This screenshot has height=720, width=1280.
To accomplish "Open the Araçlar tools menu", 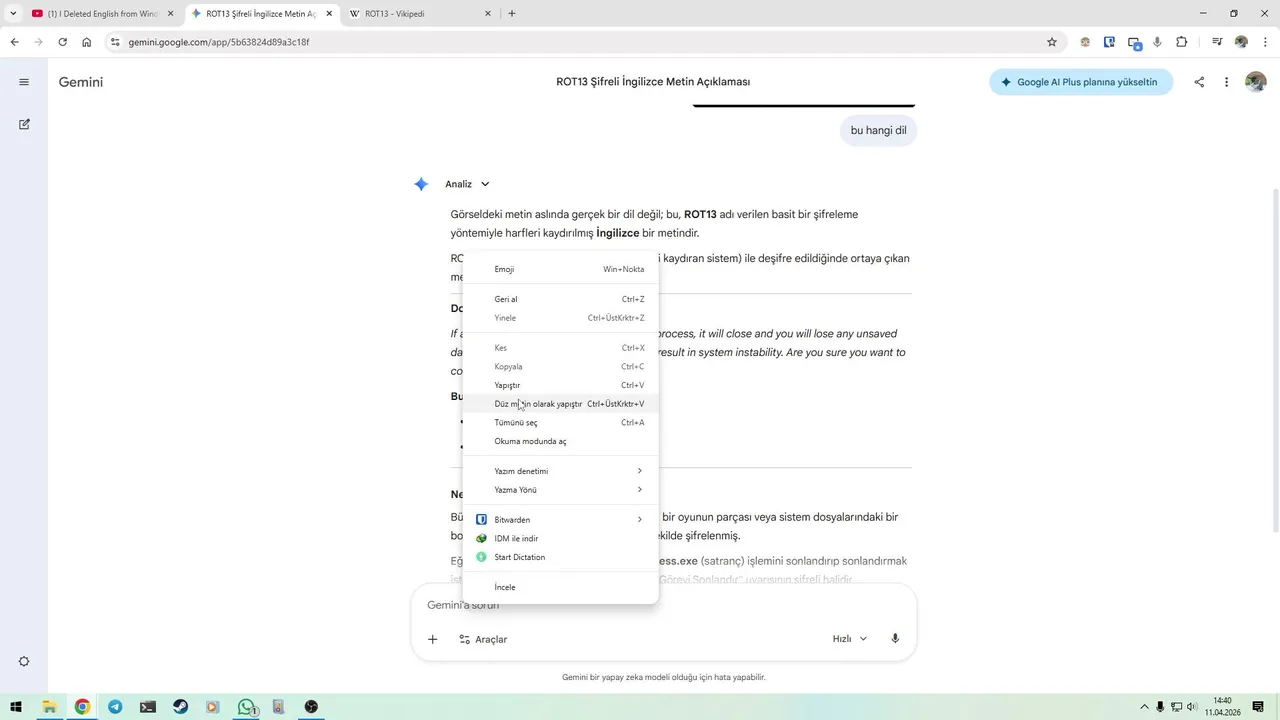I will (483, 639).
